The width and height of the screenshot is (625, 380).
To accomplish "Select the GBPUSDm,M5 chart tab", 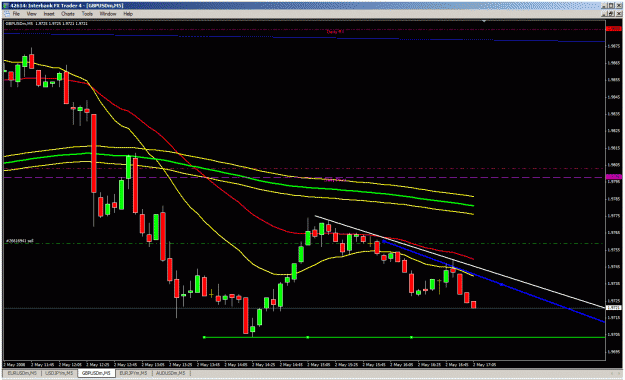I will [x=96, y=373].
